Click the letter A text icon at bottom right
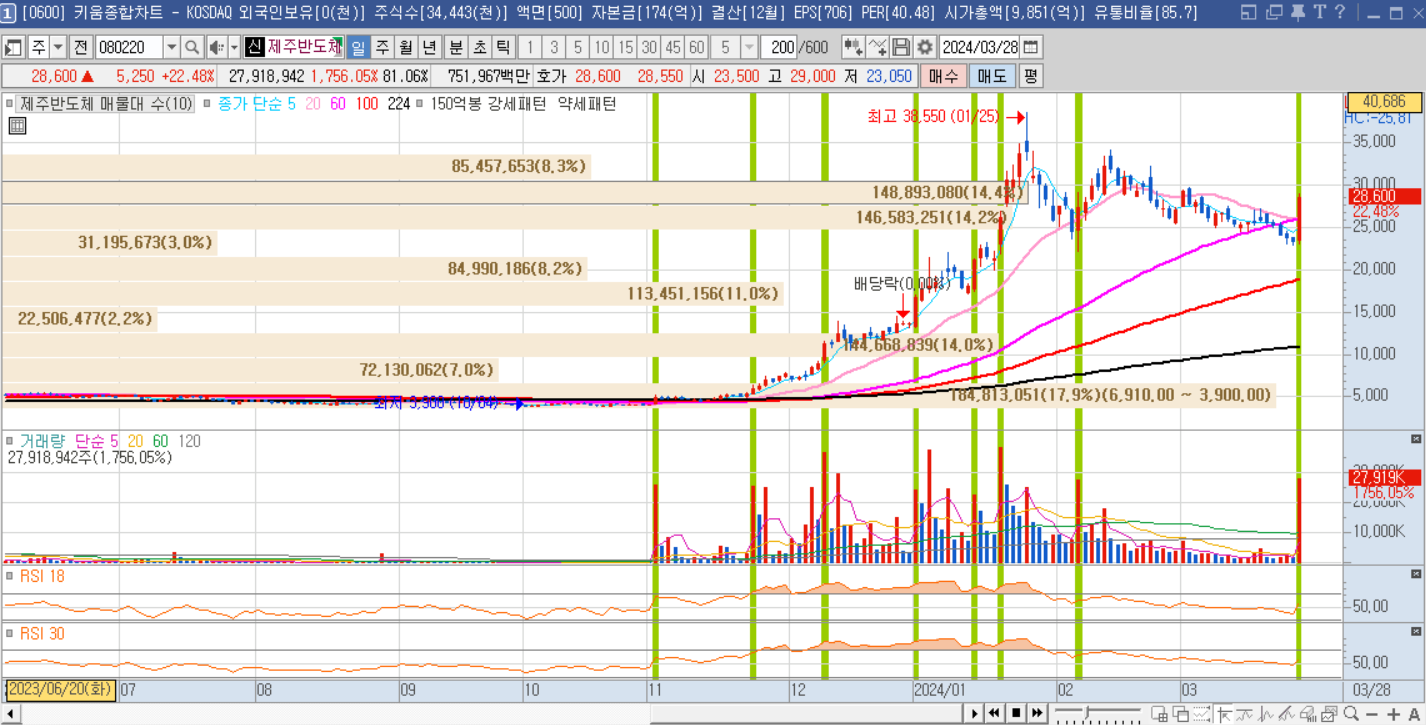Viewport: 1426px width, 725px height. (1413, 713)
